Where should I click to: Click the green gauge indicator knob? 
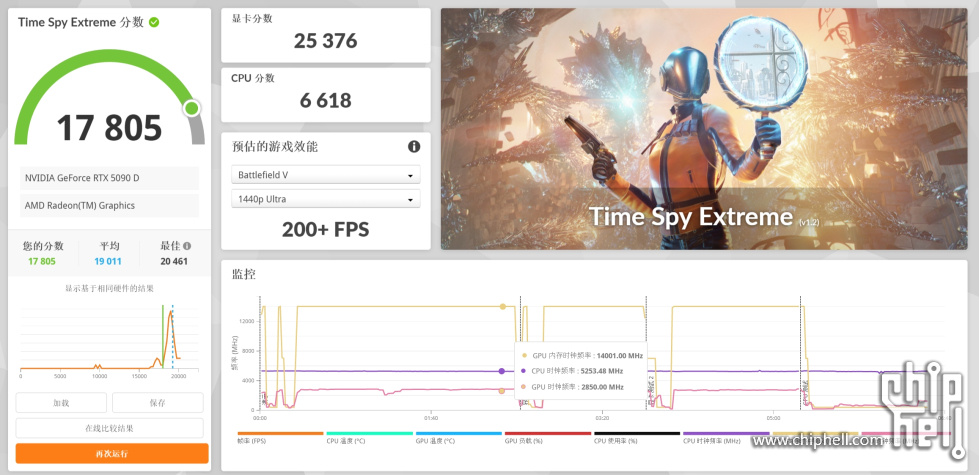pyautogui.click(x=192, y=109)
